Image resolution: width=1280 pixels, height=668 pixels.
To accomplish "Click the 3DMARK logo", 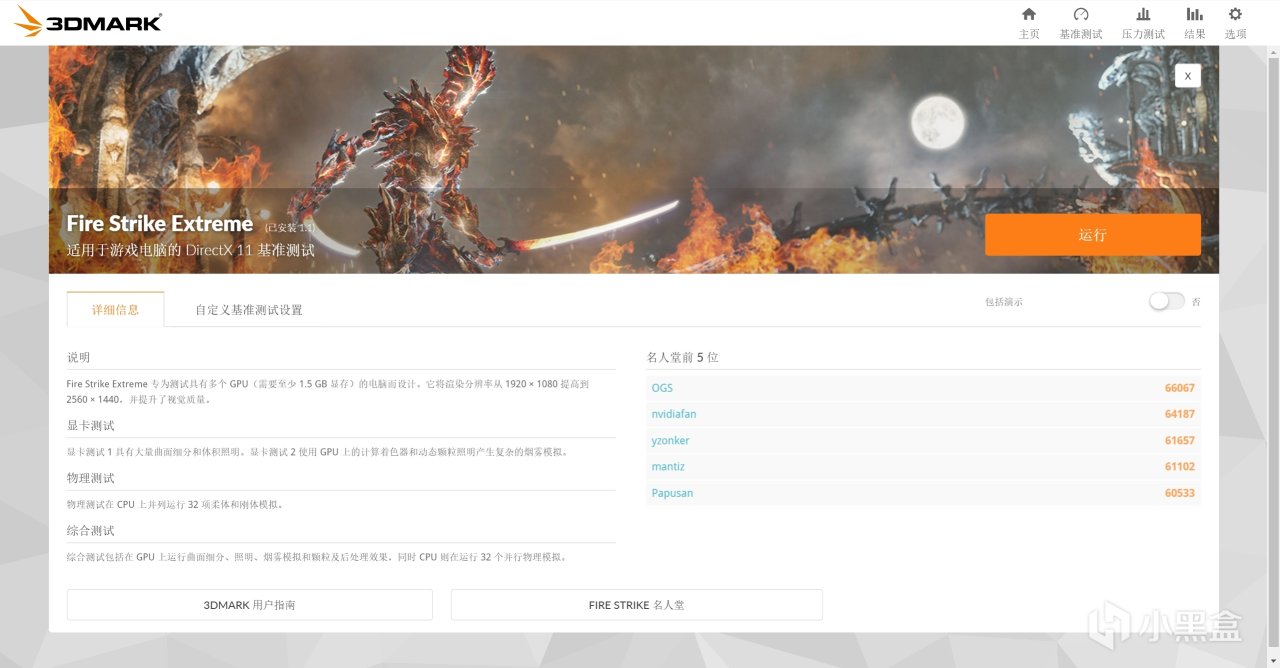I will point(88,22).
